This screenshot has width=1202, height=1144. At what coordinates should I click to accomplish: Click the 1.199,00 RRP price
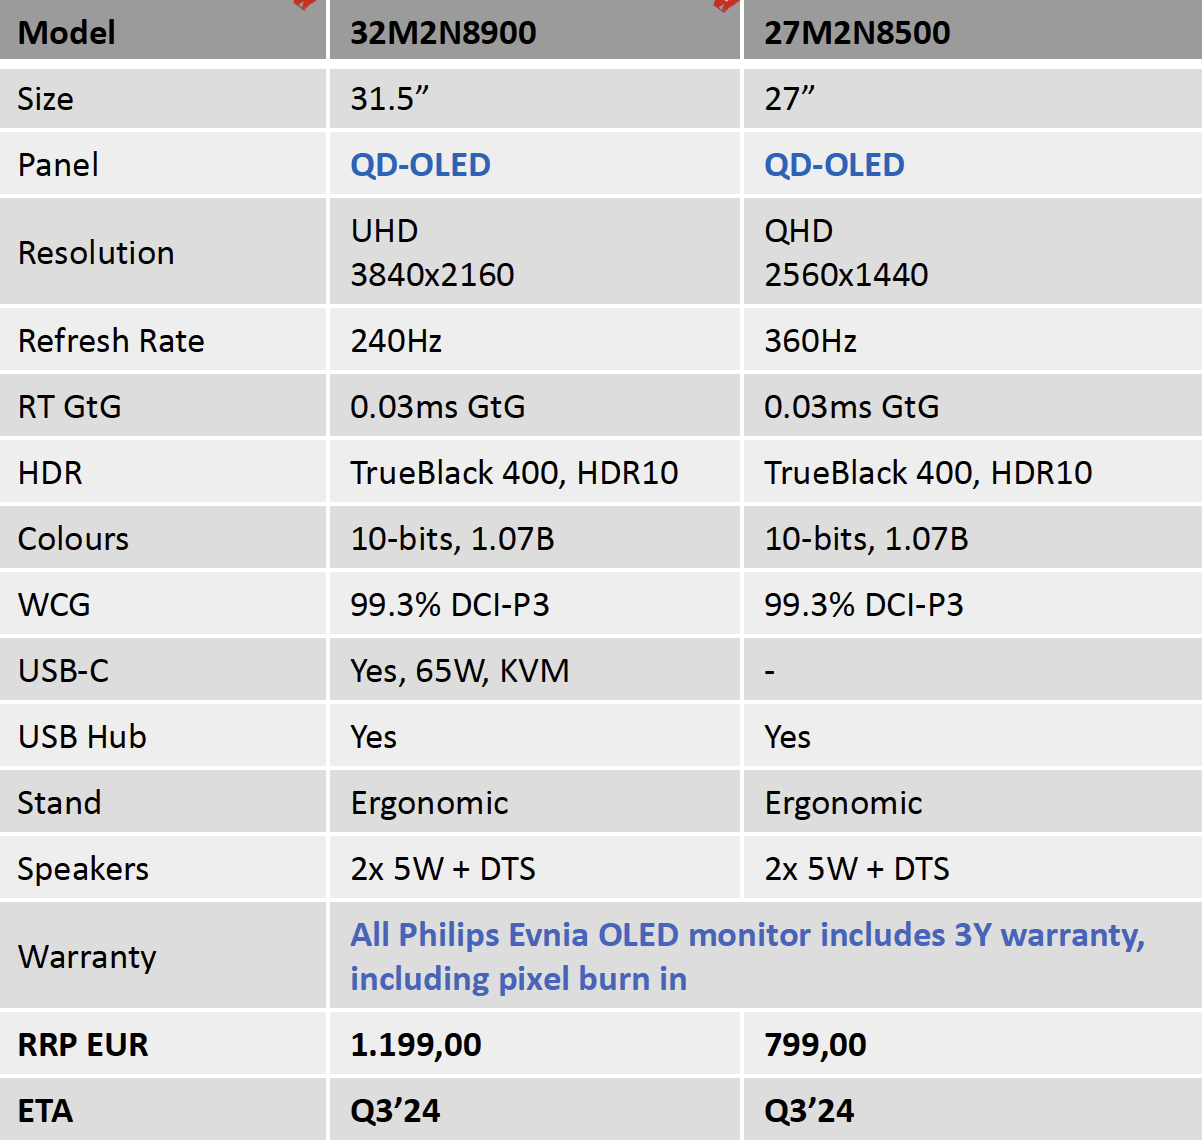[416, 1045]
